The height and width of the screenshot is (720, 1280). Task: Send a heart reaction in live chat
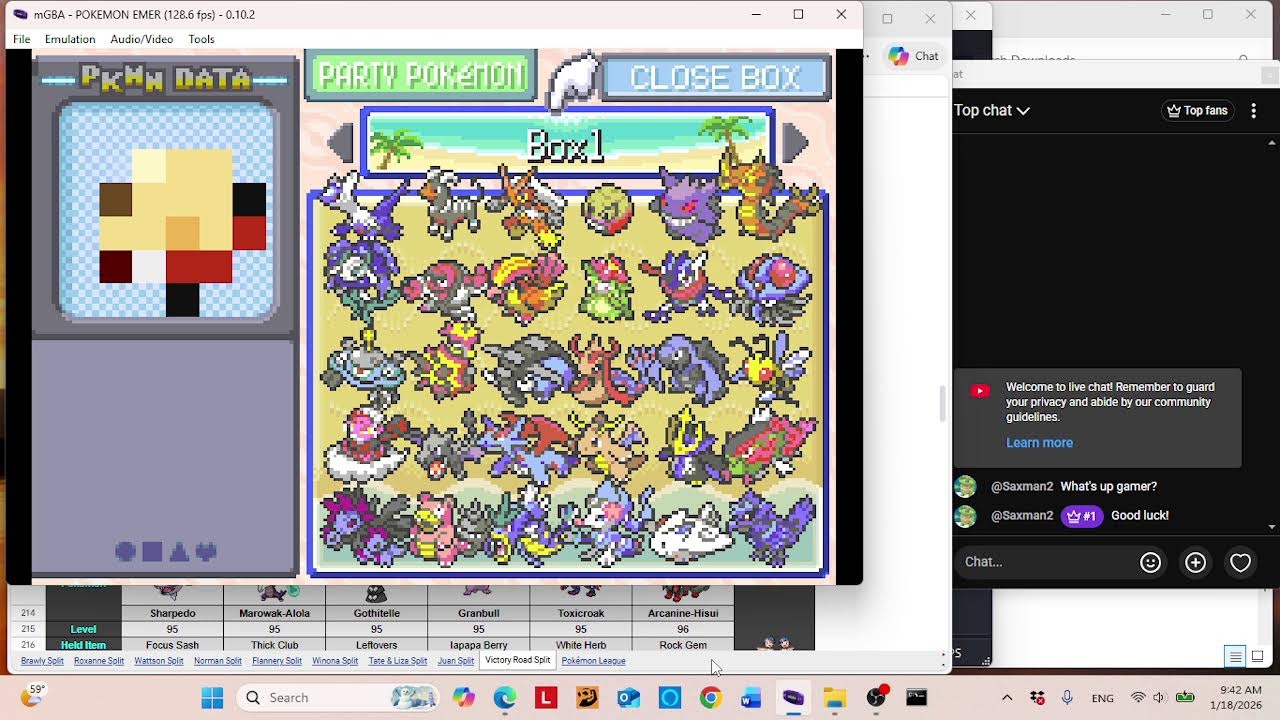1240,562
